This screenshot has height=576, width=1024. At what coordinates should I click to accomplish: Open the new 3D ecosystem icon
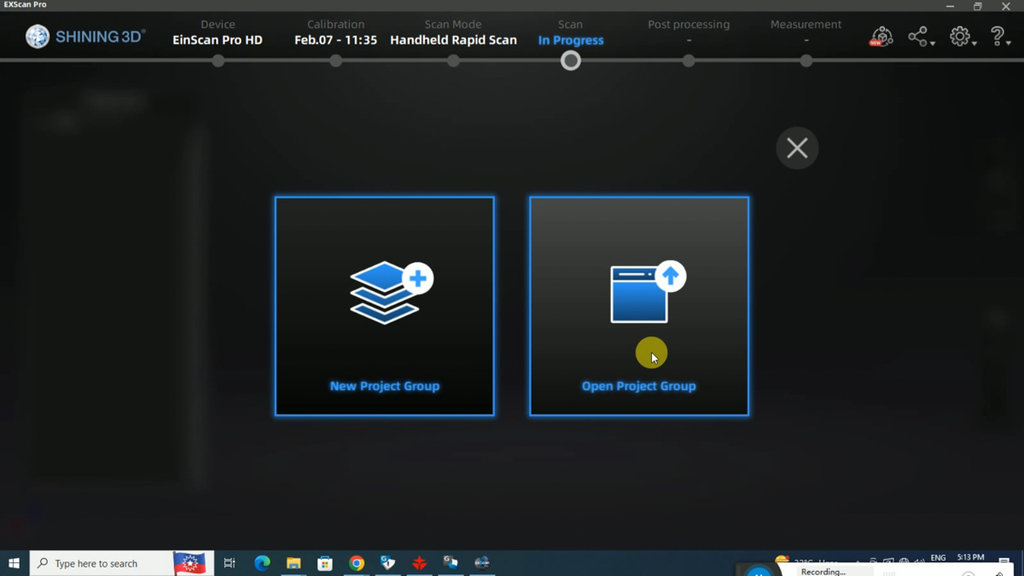(x=881, y=37)
